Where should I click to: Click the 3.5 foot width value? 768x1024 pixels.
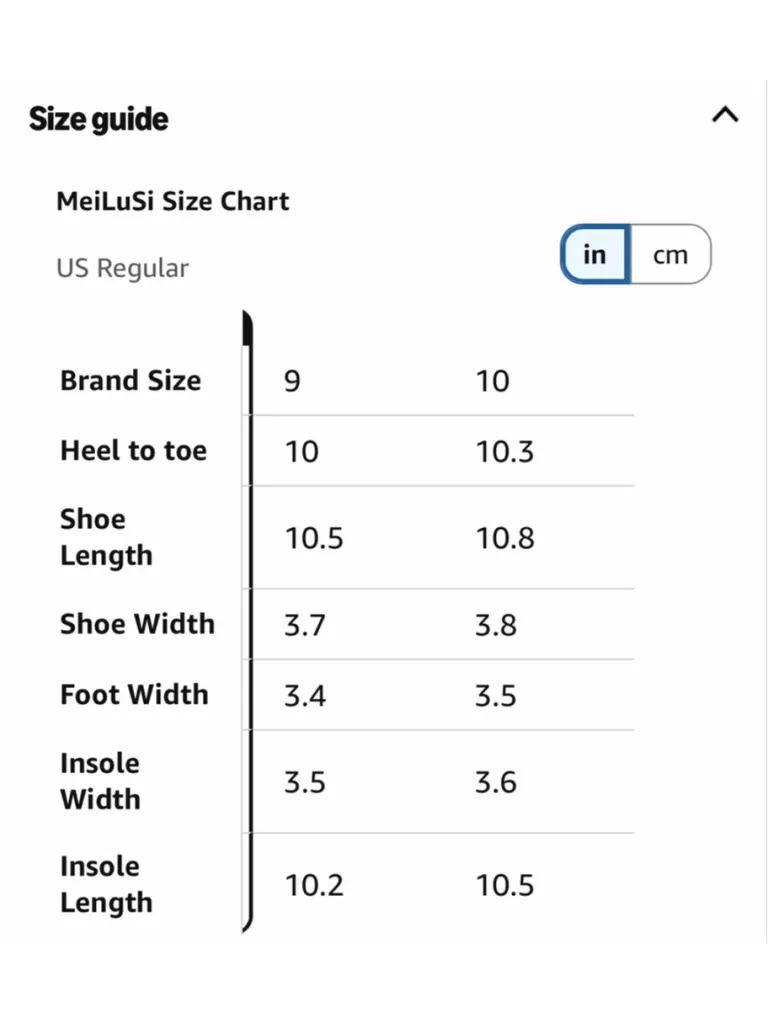(x=496, y=696)
